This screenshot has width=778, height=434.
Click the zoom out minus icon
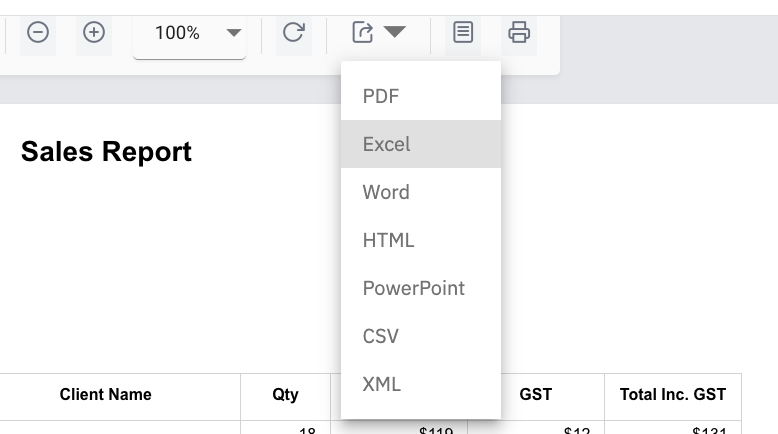click(38, 33)
